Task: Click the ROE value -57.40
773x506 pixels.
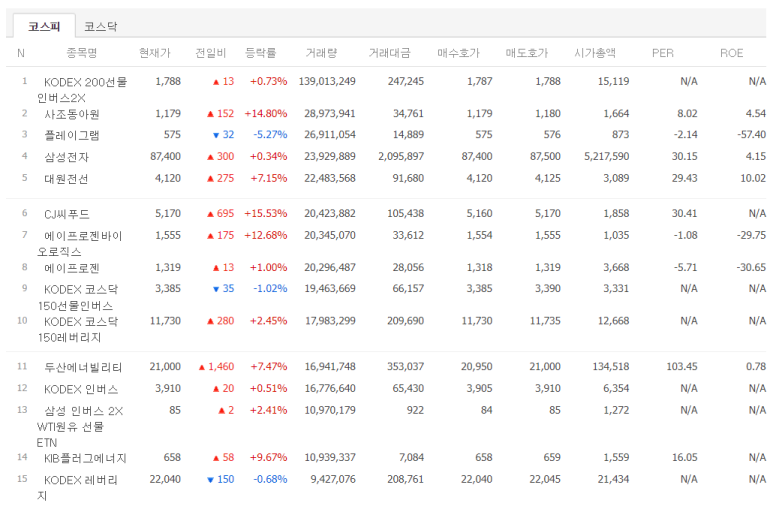Action: pos(751,135)
